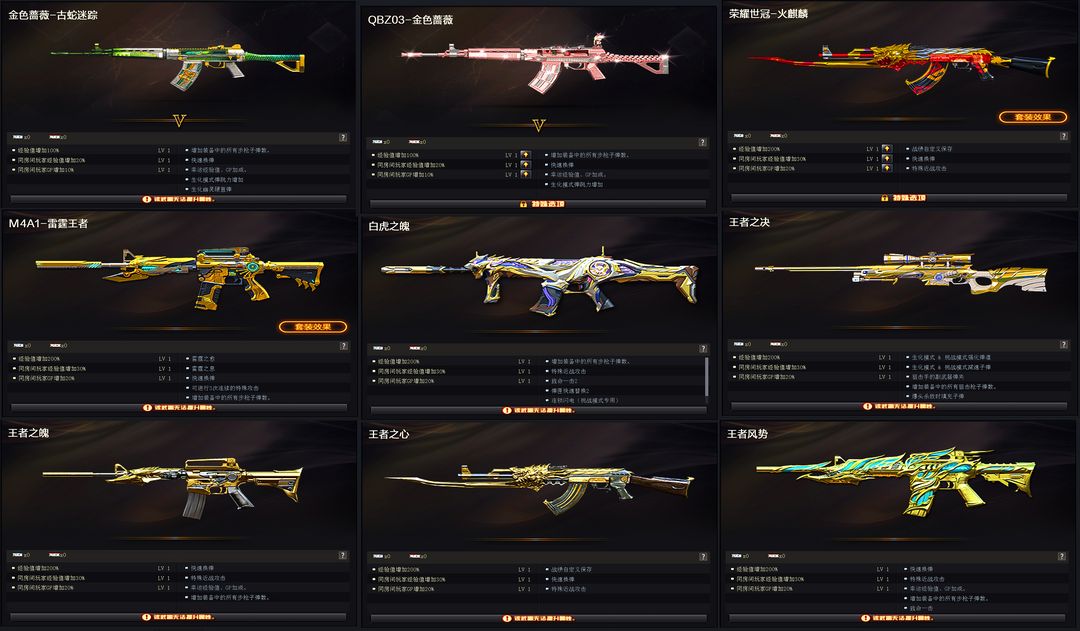
Task: Upgrade the 经验值增加100% stat in QBZ03-金色蔷薇
Action: tap(525, 155)
